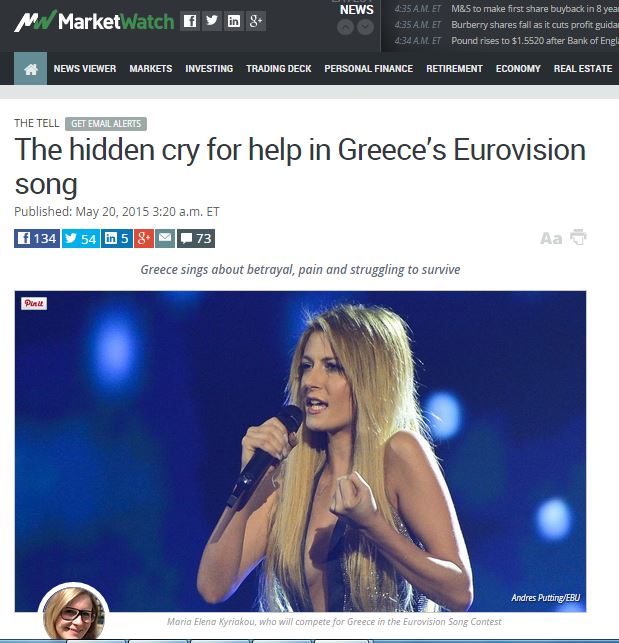Share article via red Google Plus button
The width and height of the screenshot is (619, 643).
point(144,239)
